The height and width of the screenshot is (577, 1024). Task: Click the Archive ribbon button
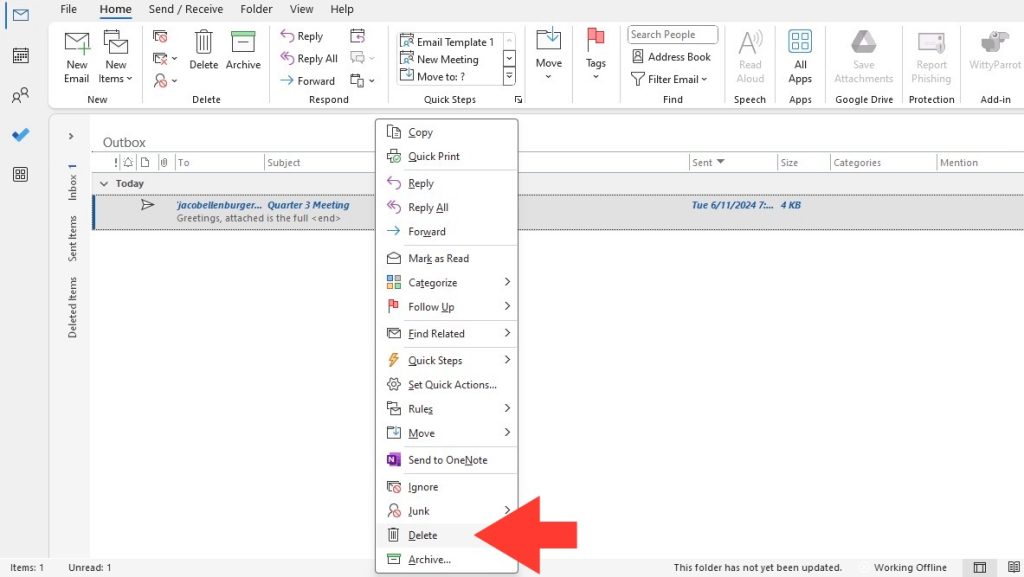point(243,50)
